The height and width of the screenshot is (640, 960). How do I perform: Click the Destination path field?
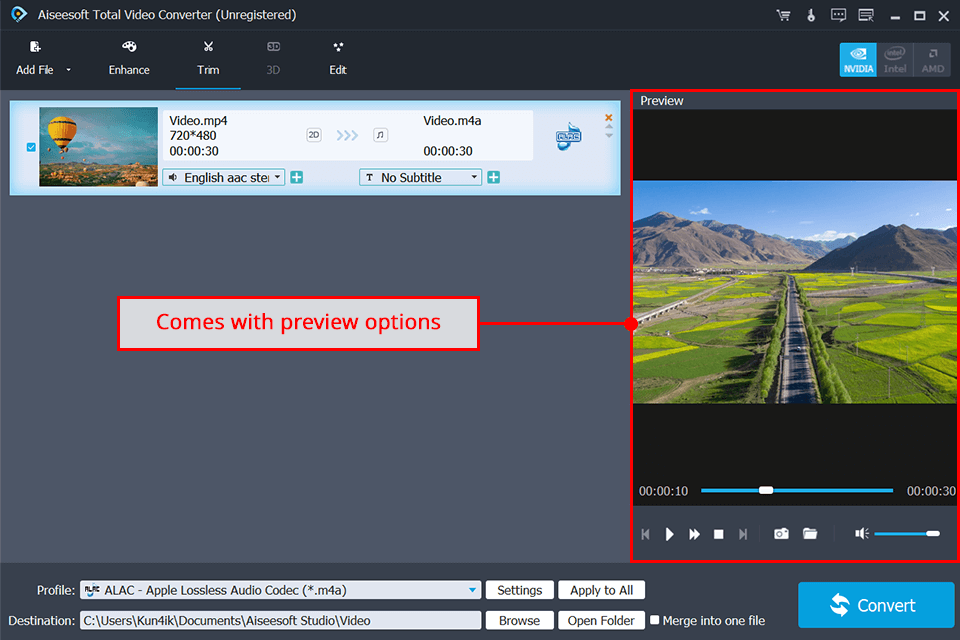[280, 620]
